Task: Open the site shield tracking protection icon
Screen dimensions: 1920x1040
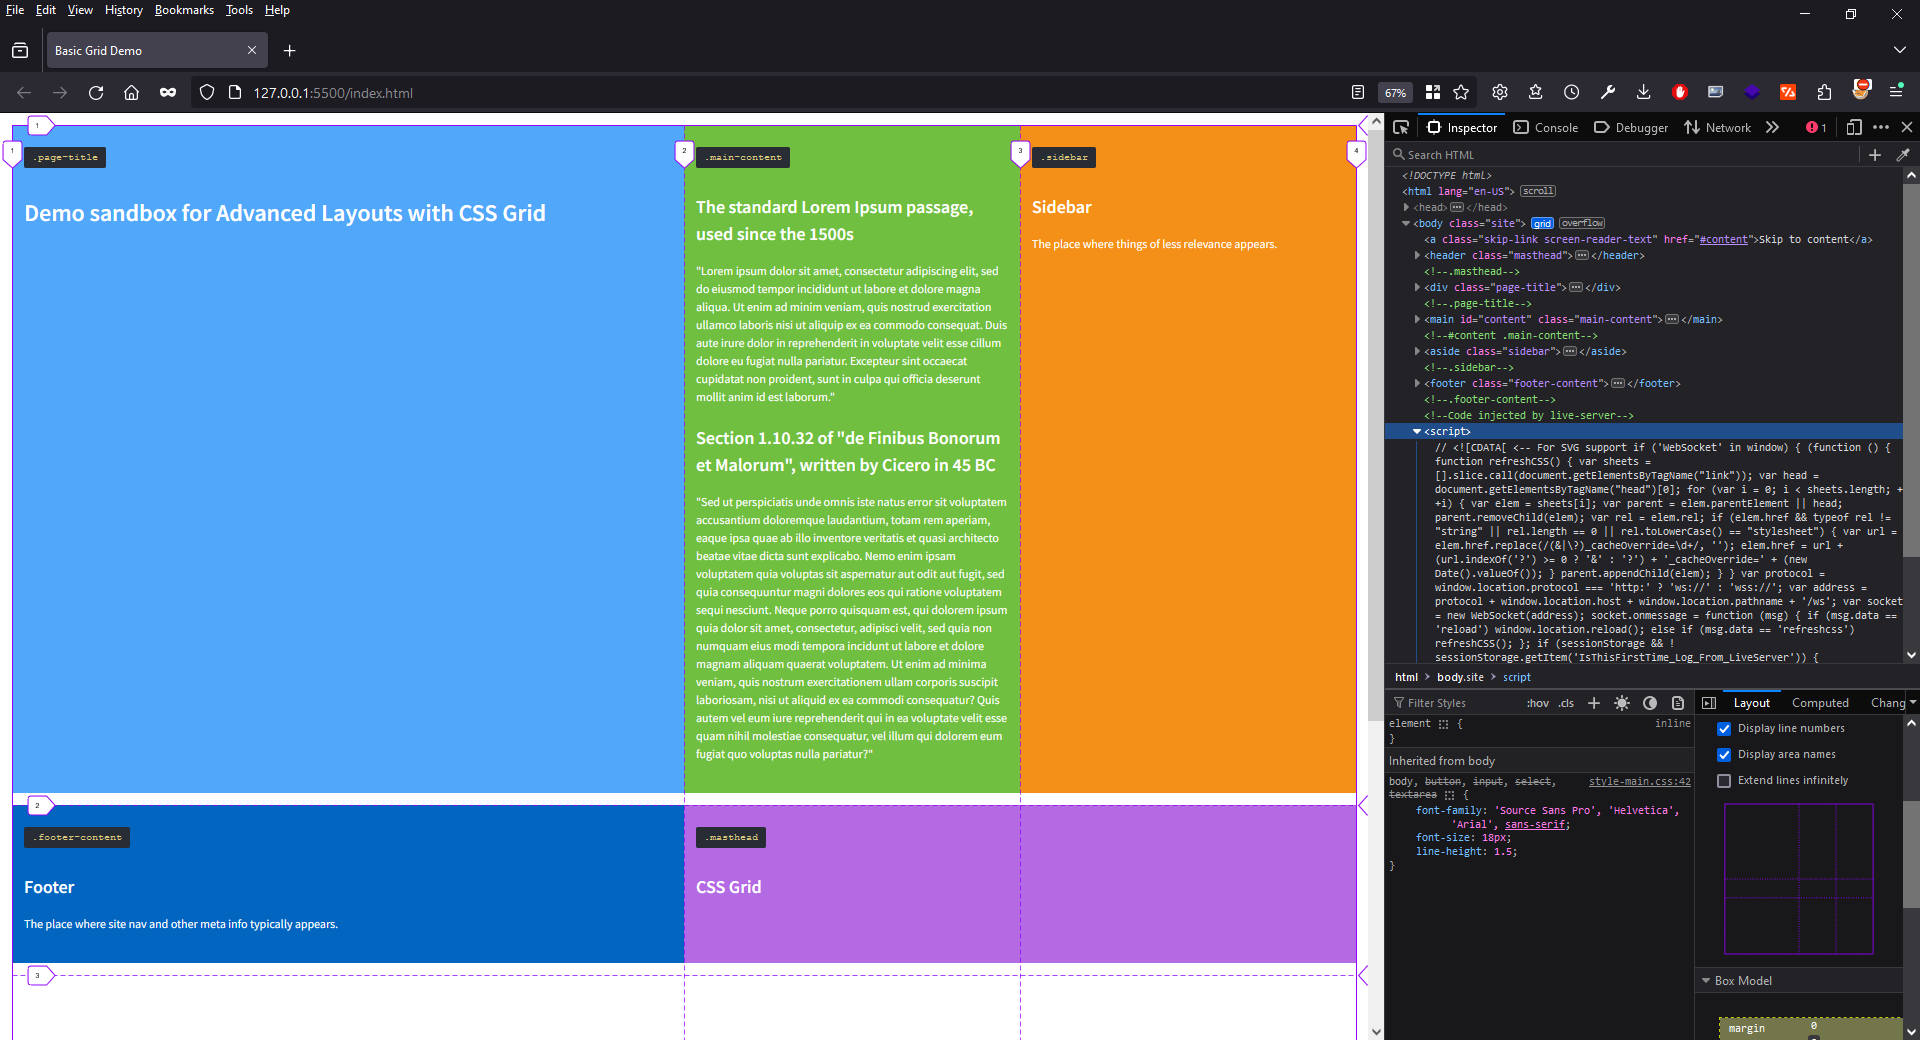Action: pyautogui.click(x=207, y=92)
